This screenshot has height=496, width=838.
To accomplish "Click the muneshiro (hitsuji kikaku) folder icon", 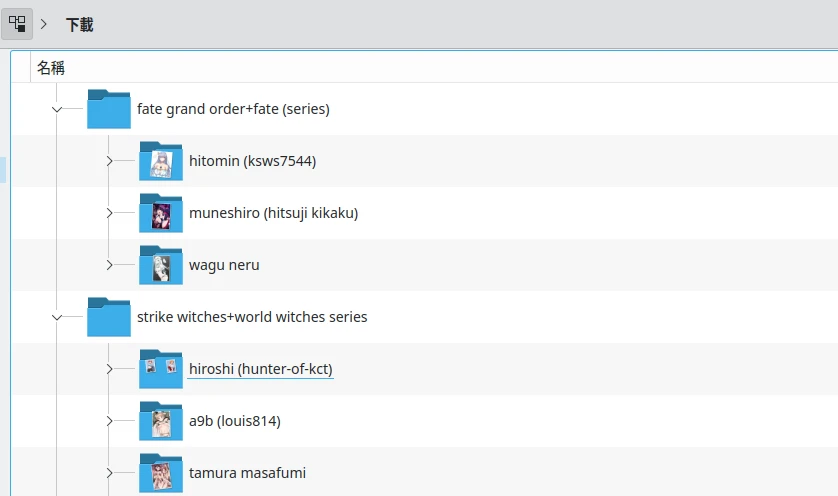I will coord(161,213).
